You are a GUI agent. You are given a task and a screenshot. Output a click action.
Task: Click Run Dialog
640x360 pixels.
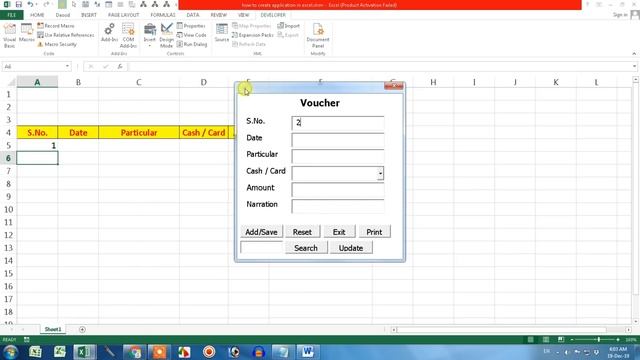click(x=192, y=44)
